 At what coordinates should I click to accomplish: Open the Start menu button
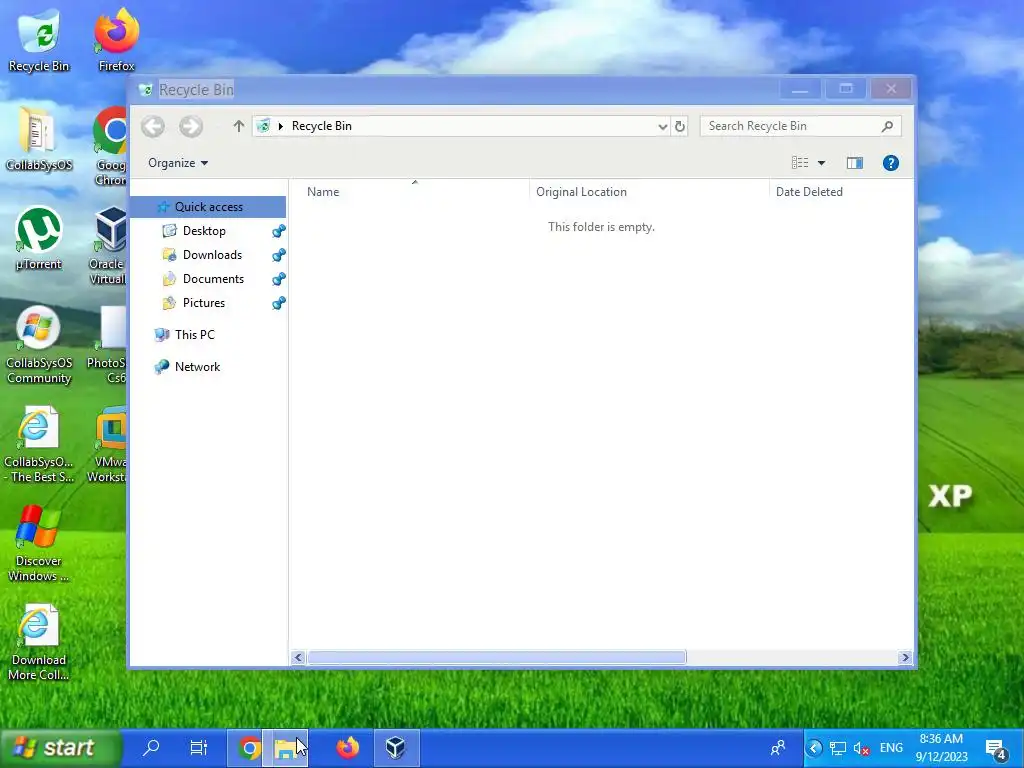(61, 748)
